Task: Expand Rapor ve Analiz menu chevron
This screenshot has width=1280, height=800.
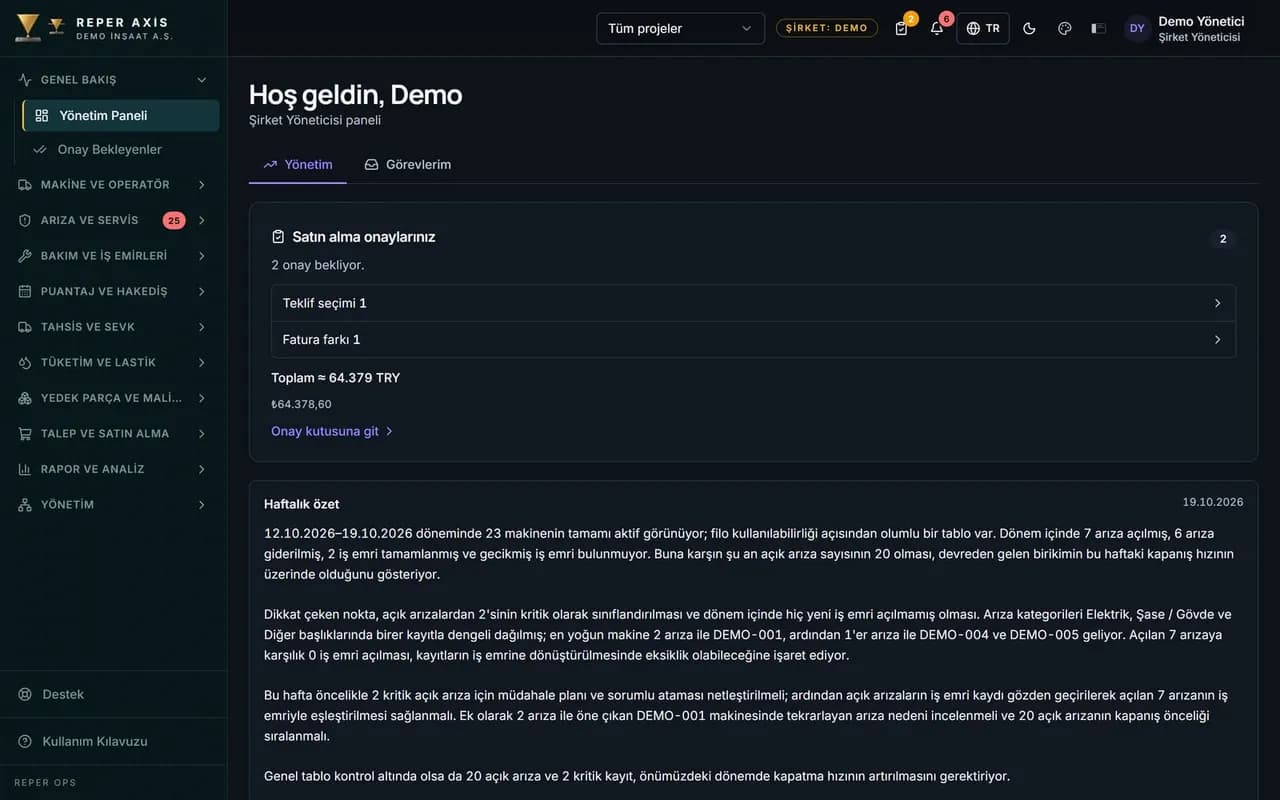Action: pyautogui.click(x=201, y=469)
